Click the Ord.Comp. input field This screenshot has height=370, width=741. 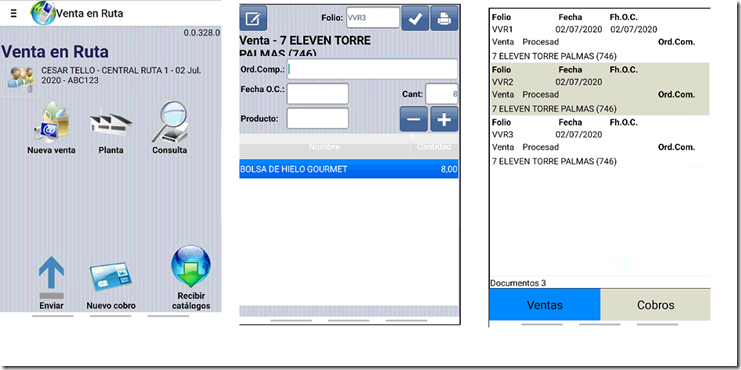tap(373, 69)
